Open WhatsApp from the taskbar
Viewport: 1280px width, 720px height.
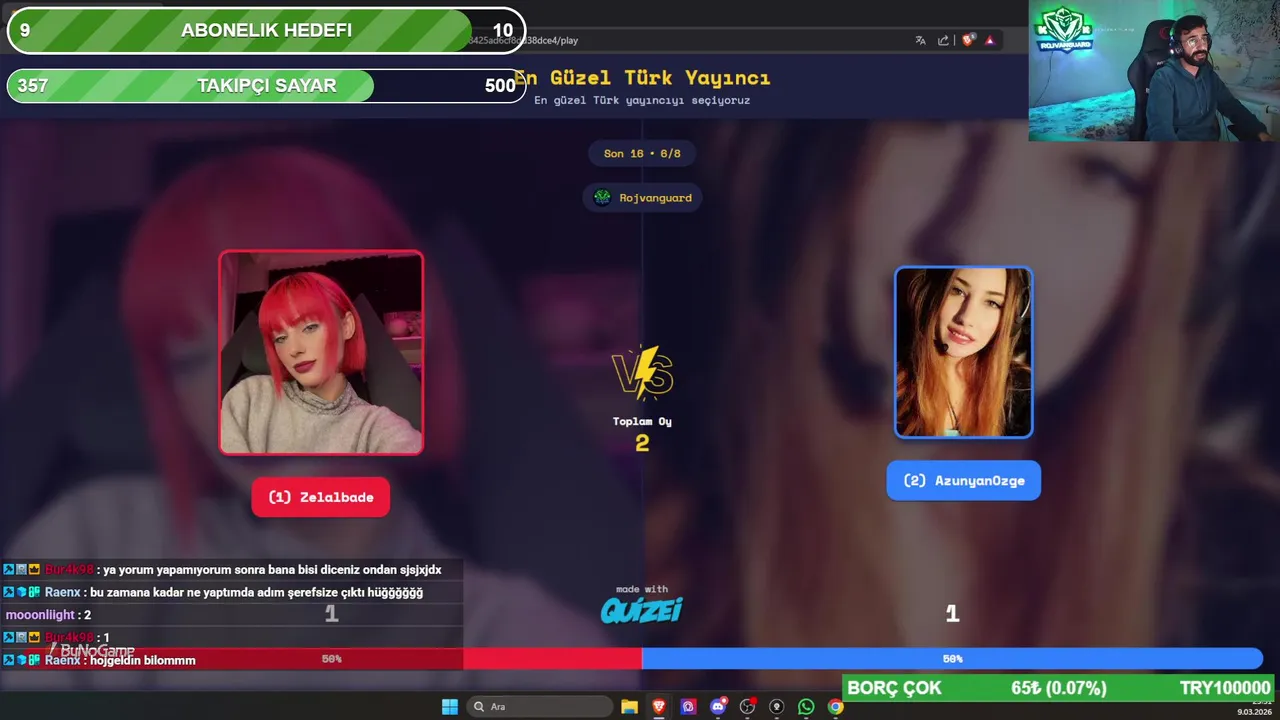point(806,707)
